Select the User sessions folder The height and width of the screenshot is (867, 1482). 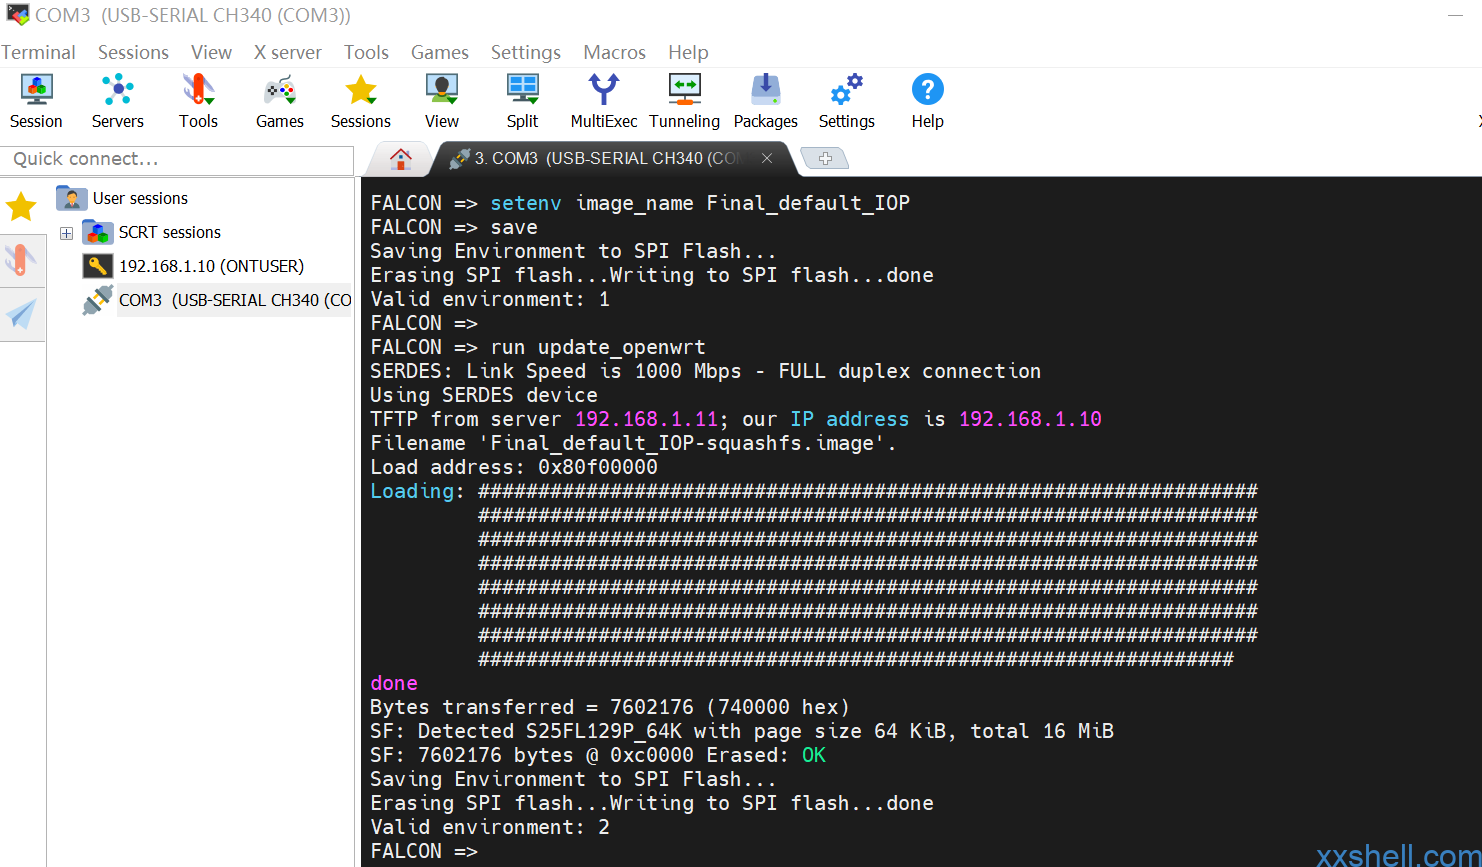coord(140,198)
